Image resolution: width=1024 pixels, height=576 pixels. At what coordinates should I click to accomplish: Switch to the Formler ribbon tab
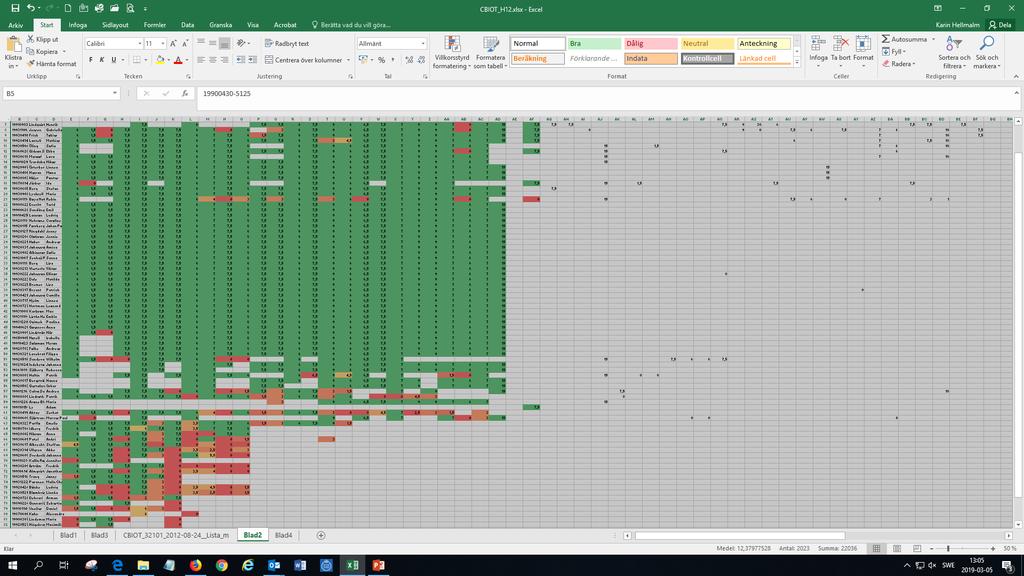(155, 25)
